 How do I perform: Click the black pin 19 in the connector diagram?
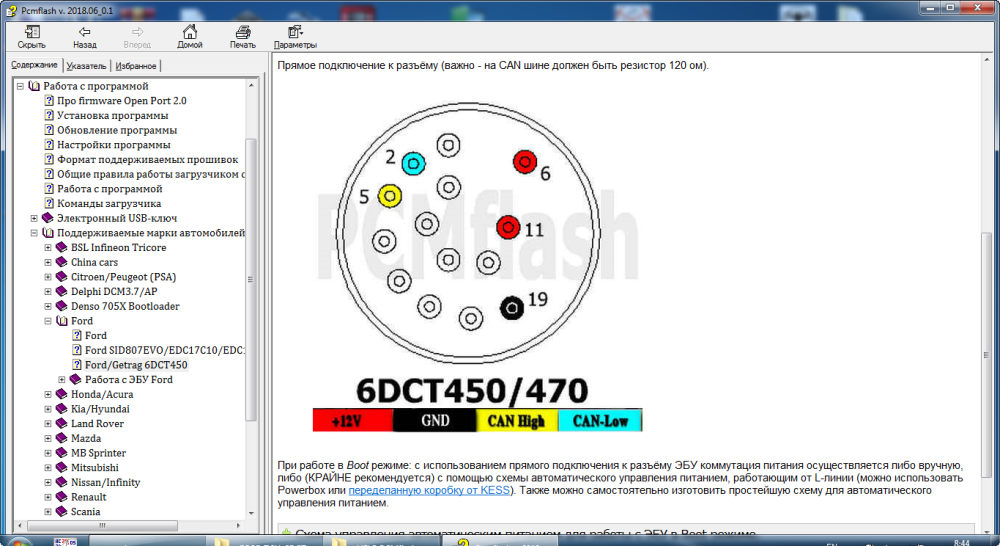(511, 309)
